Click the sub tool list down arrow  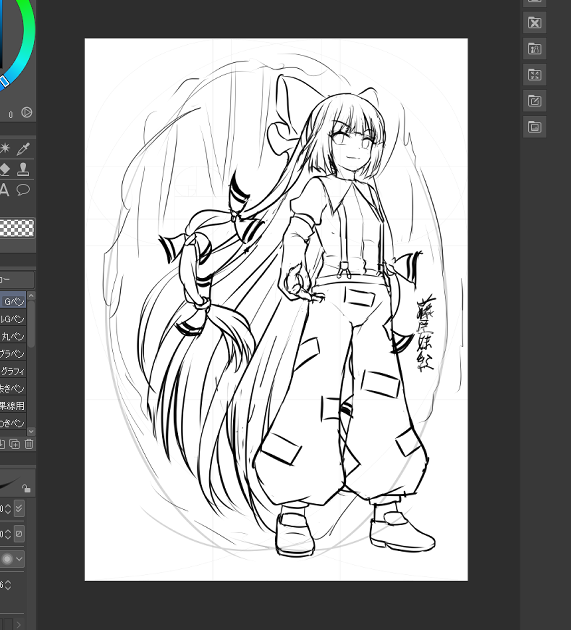(31, 431)
